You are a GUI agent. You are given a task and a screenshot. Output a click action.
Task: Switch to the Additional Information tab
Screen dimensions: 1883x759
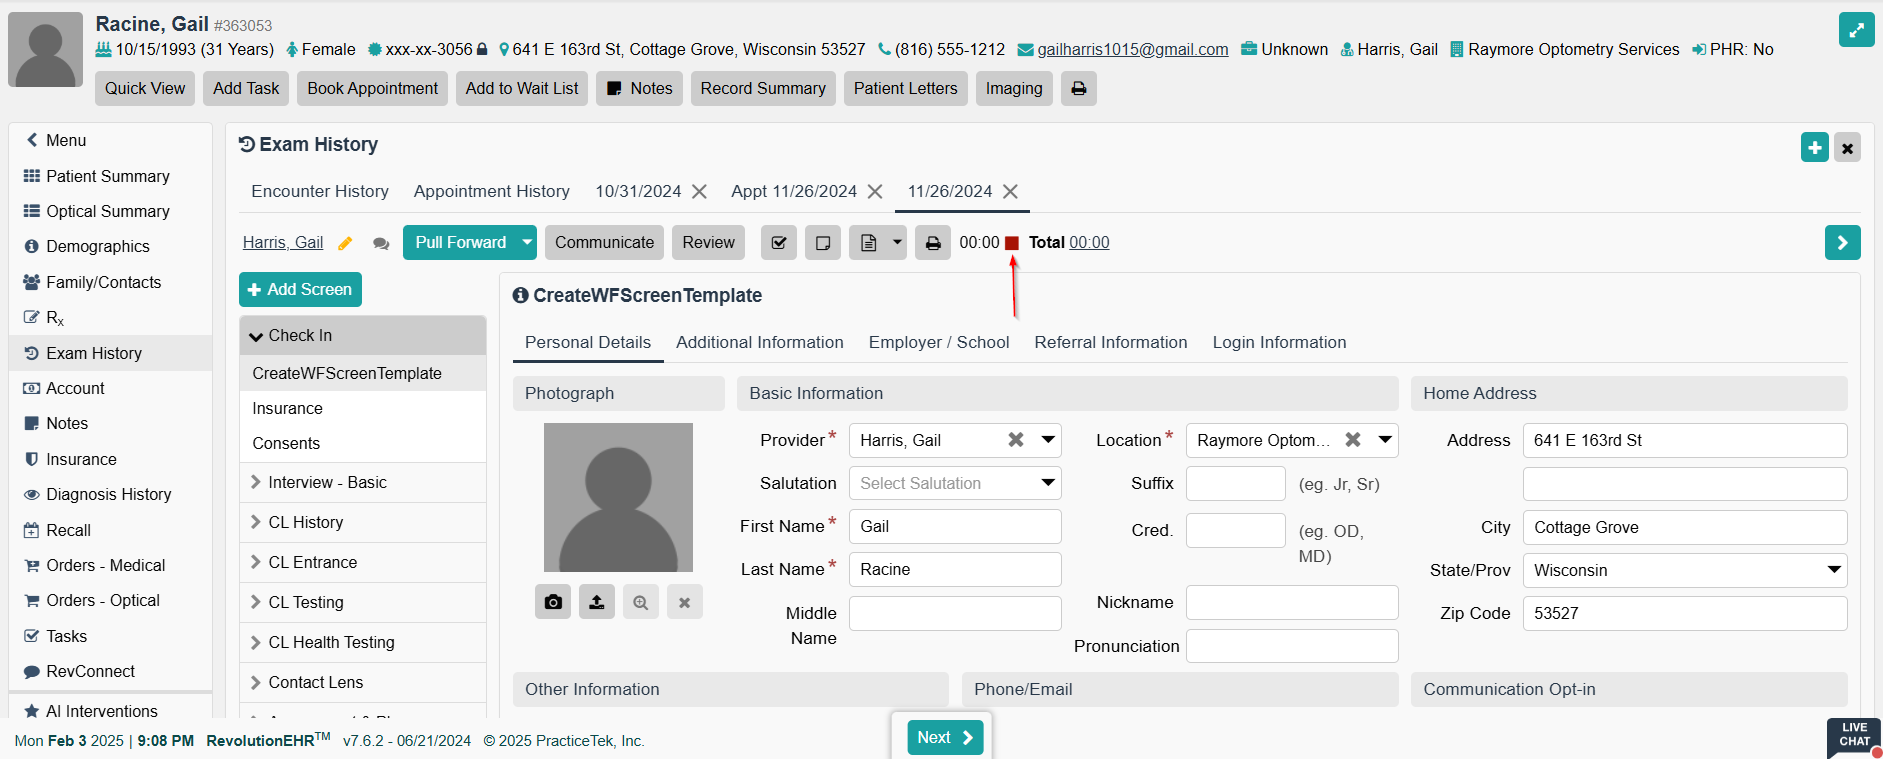(x=759, y=342)
